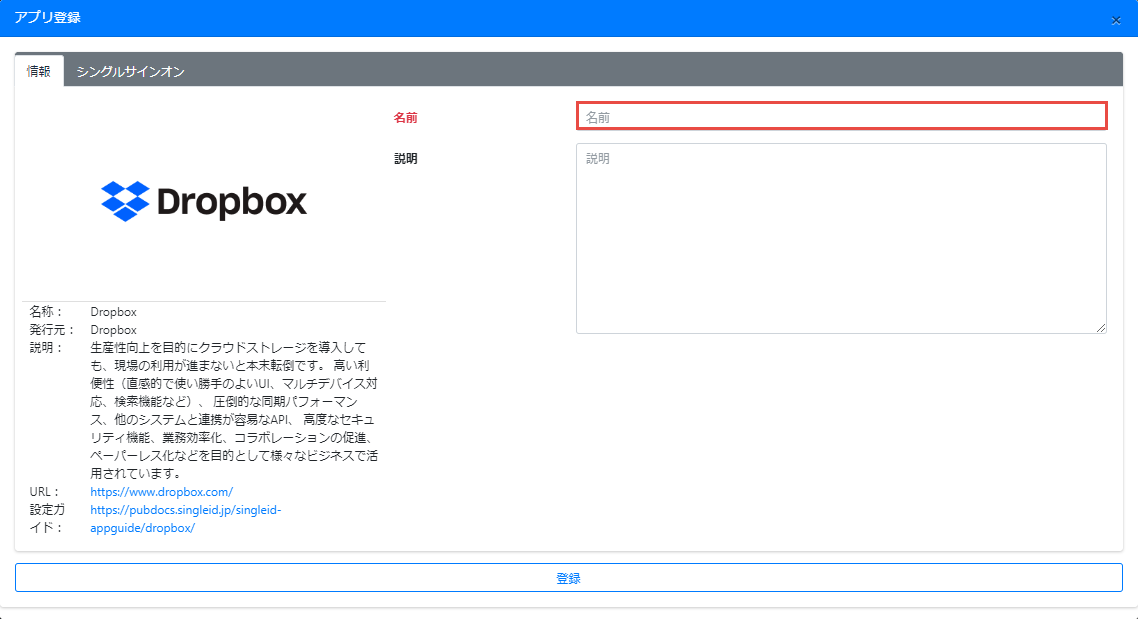Click inside the 説明 text area
The image size is (1138, 619).
click(841, 238)
